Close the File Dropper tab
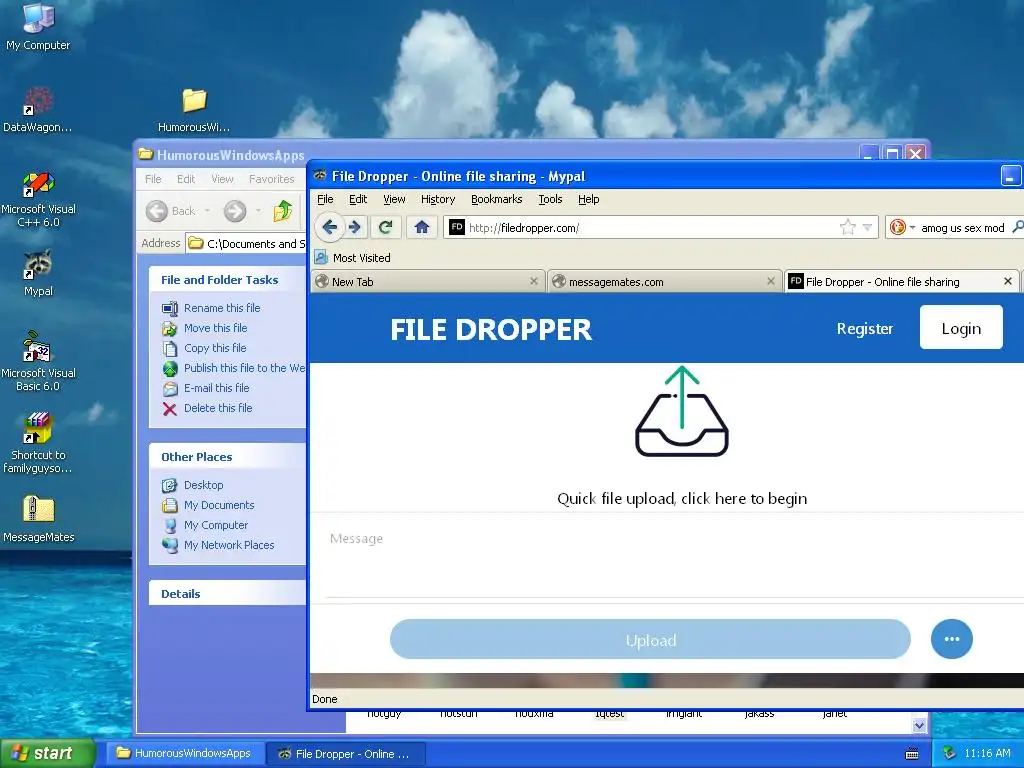 point(1008,281)
